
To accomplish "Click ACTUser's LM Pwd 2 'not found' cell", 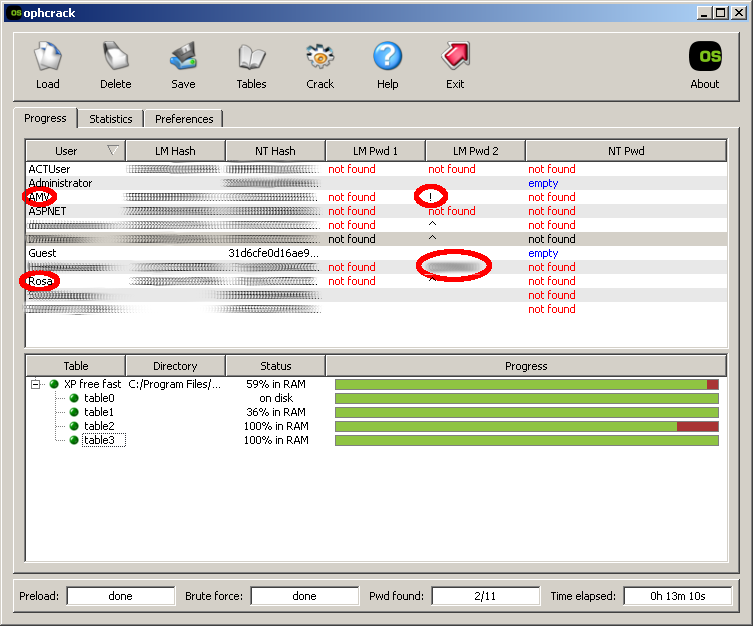I will pyautogui.click(x=451, y=169).
